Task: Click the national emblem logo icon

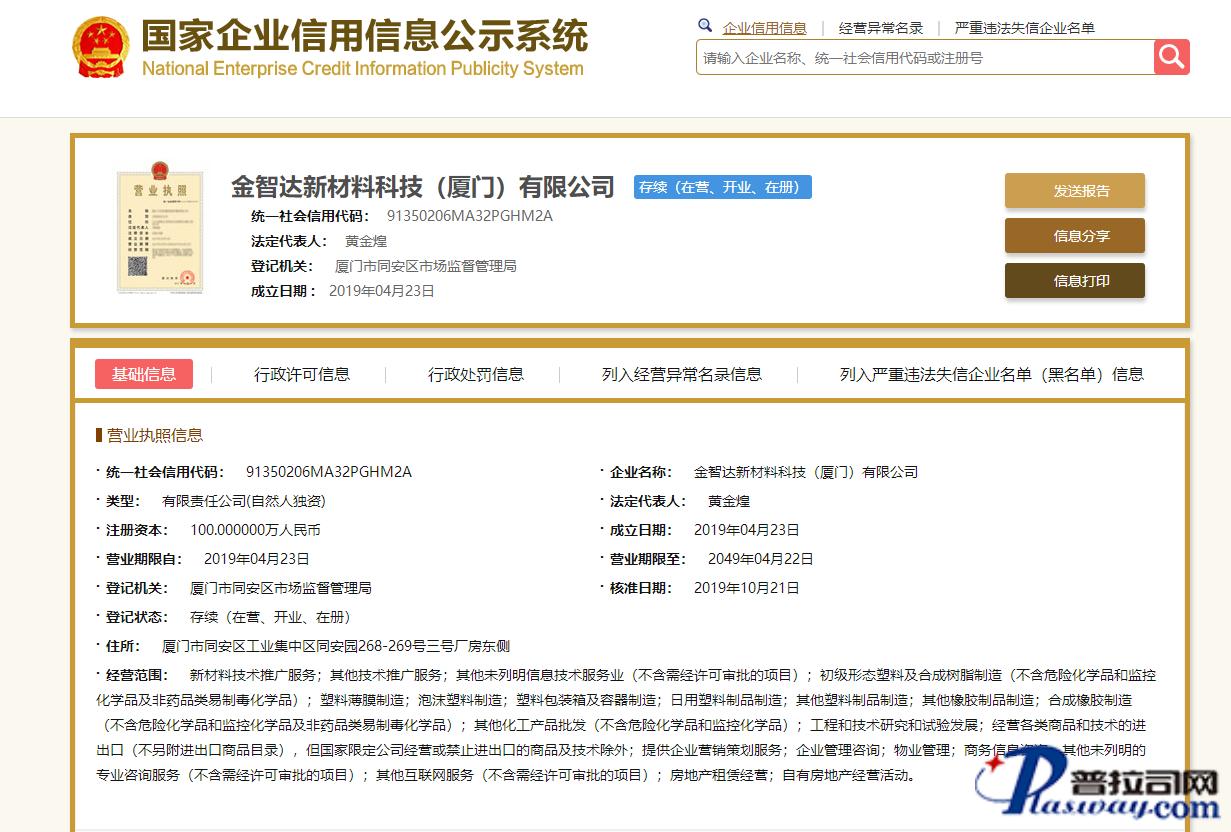Action: (101, 47)
